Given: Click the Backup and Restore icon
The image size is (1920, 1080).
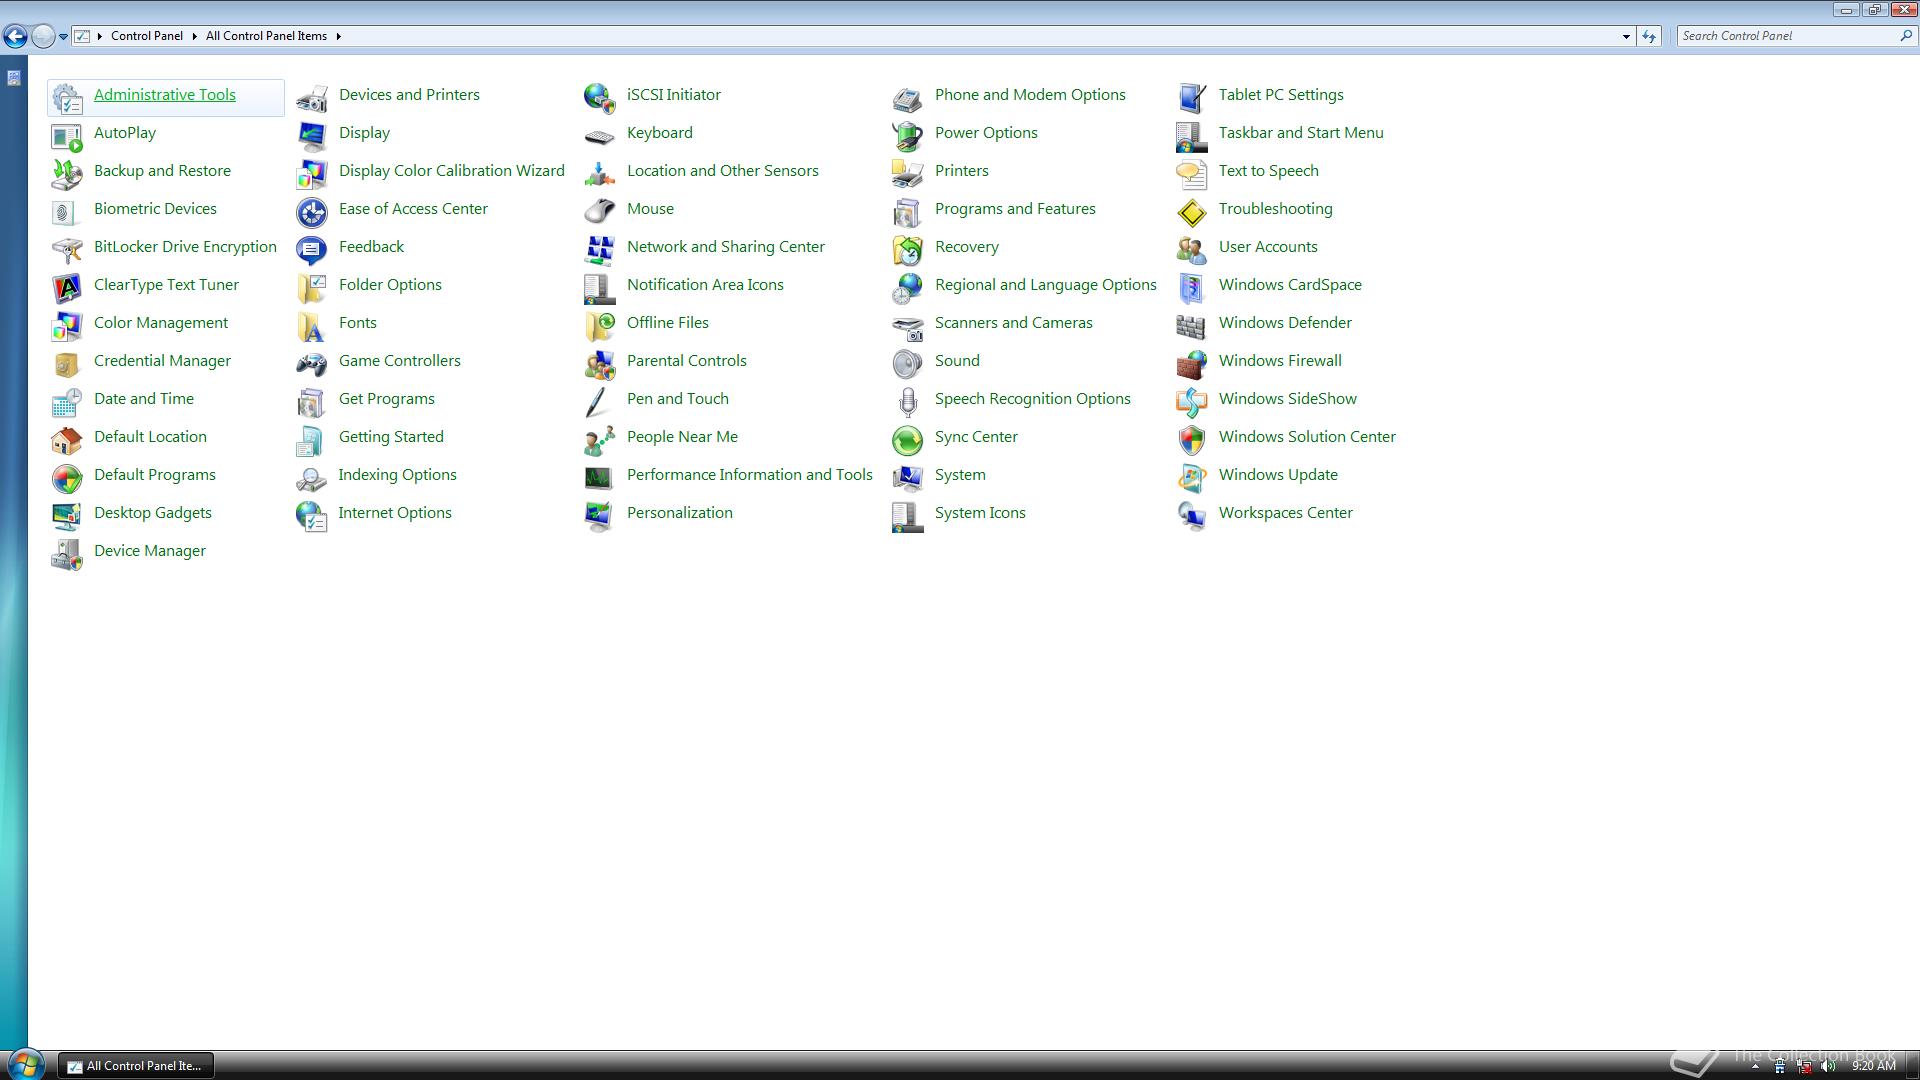Looking at the screenshot, I should [x=67, y=174].
